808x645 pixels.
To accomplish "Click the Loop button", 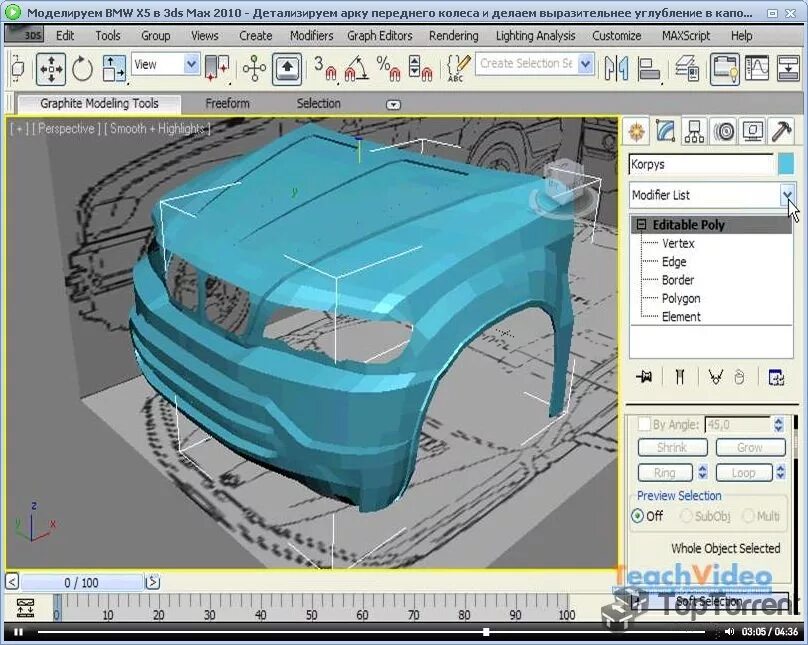I will [x=744, y=472].
